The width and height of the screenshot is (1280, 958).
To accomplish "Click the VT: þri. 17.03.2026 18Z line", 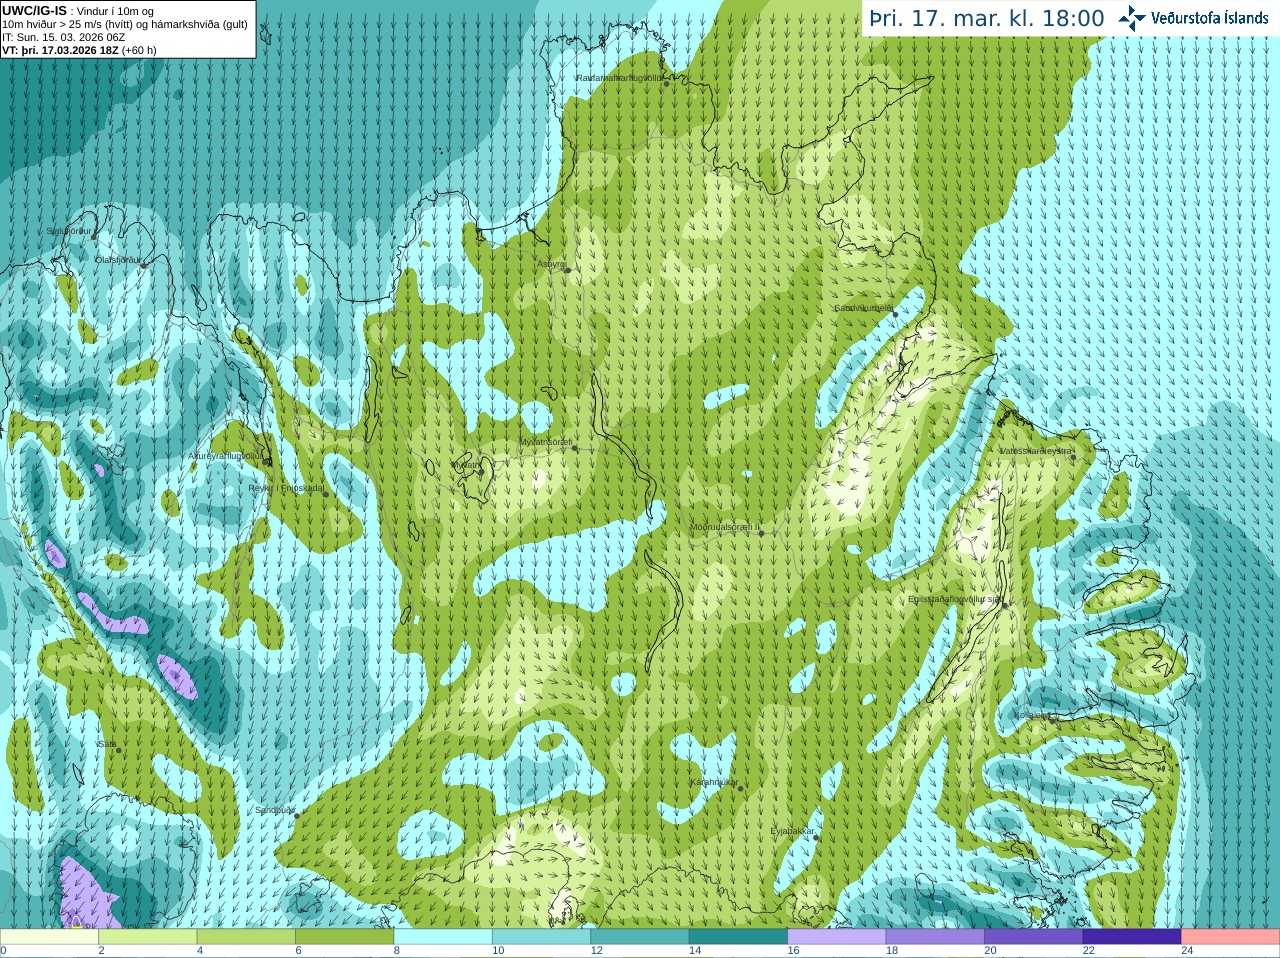I will [79, 50].
